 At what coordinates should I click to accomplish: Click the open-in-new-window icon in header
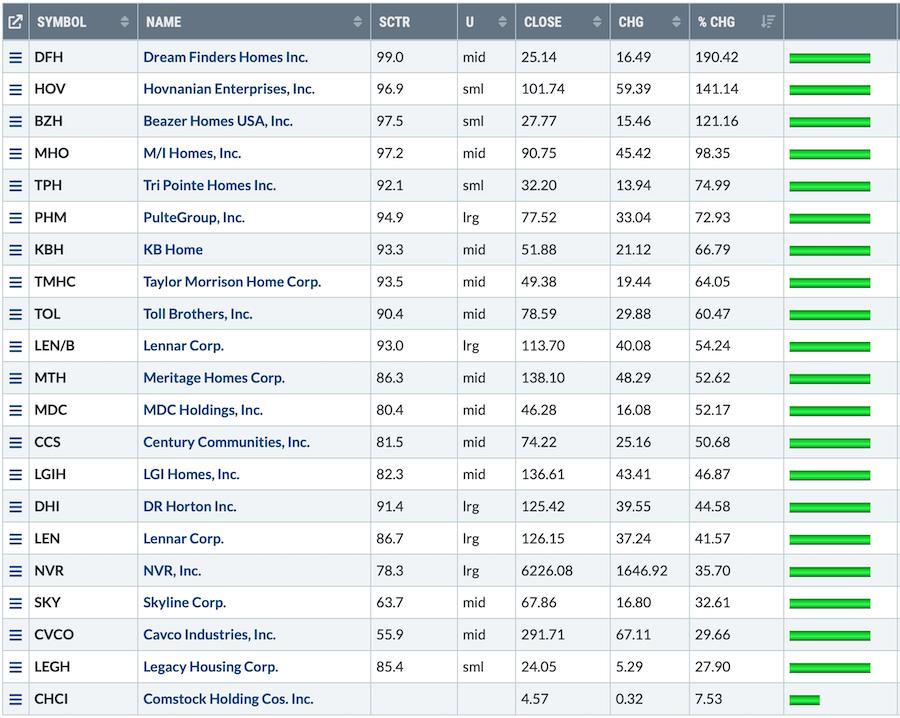[15, 21]
